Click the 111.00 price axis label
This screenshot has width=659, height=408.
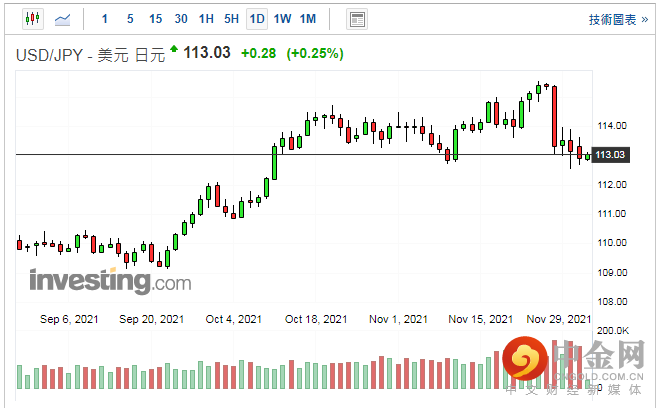612,213
